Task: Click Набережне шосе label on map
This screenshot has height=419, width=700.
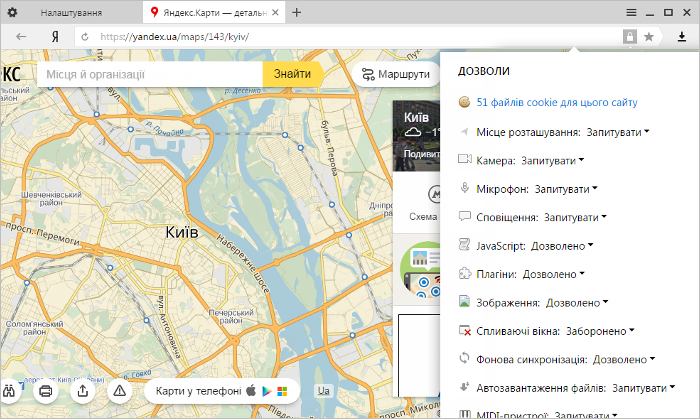Action: click(243, 264)
